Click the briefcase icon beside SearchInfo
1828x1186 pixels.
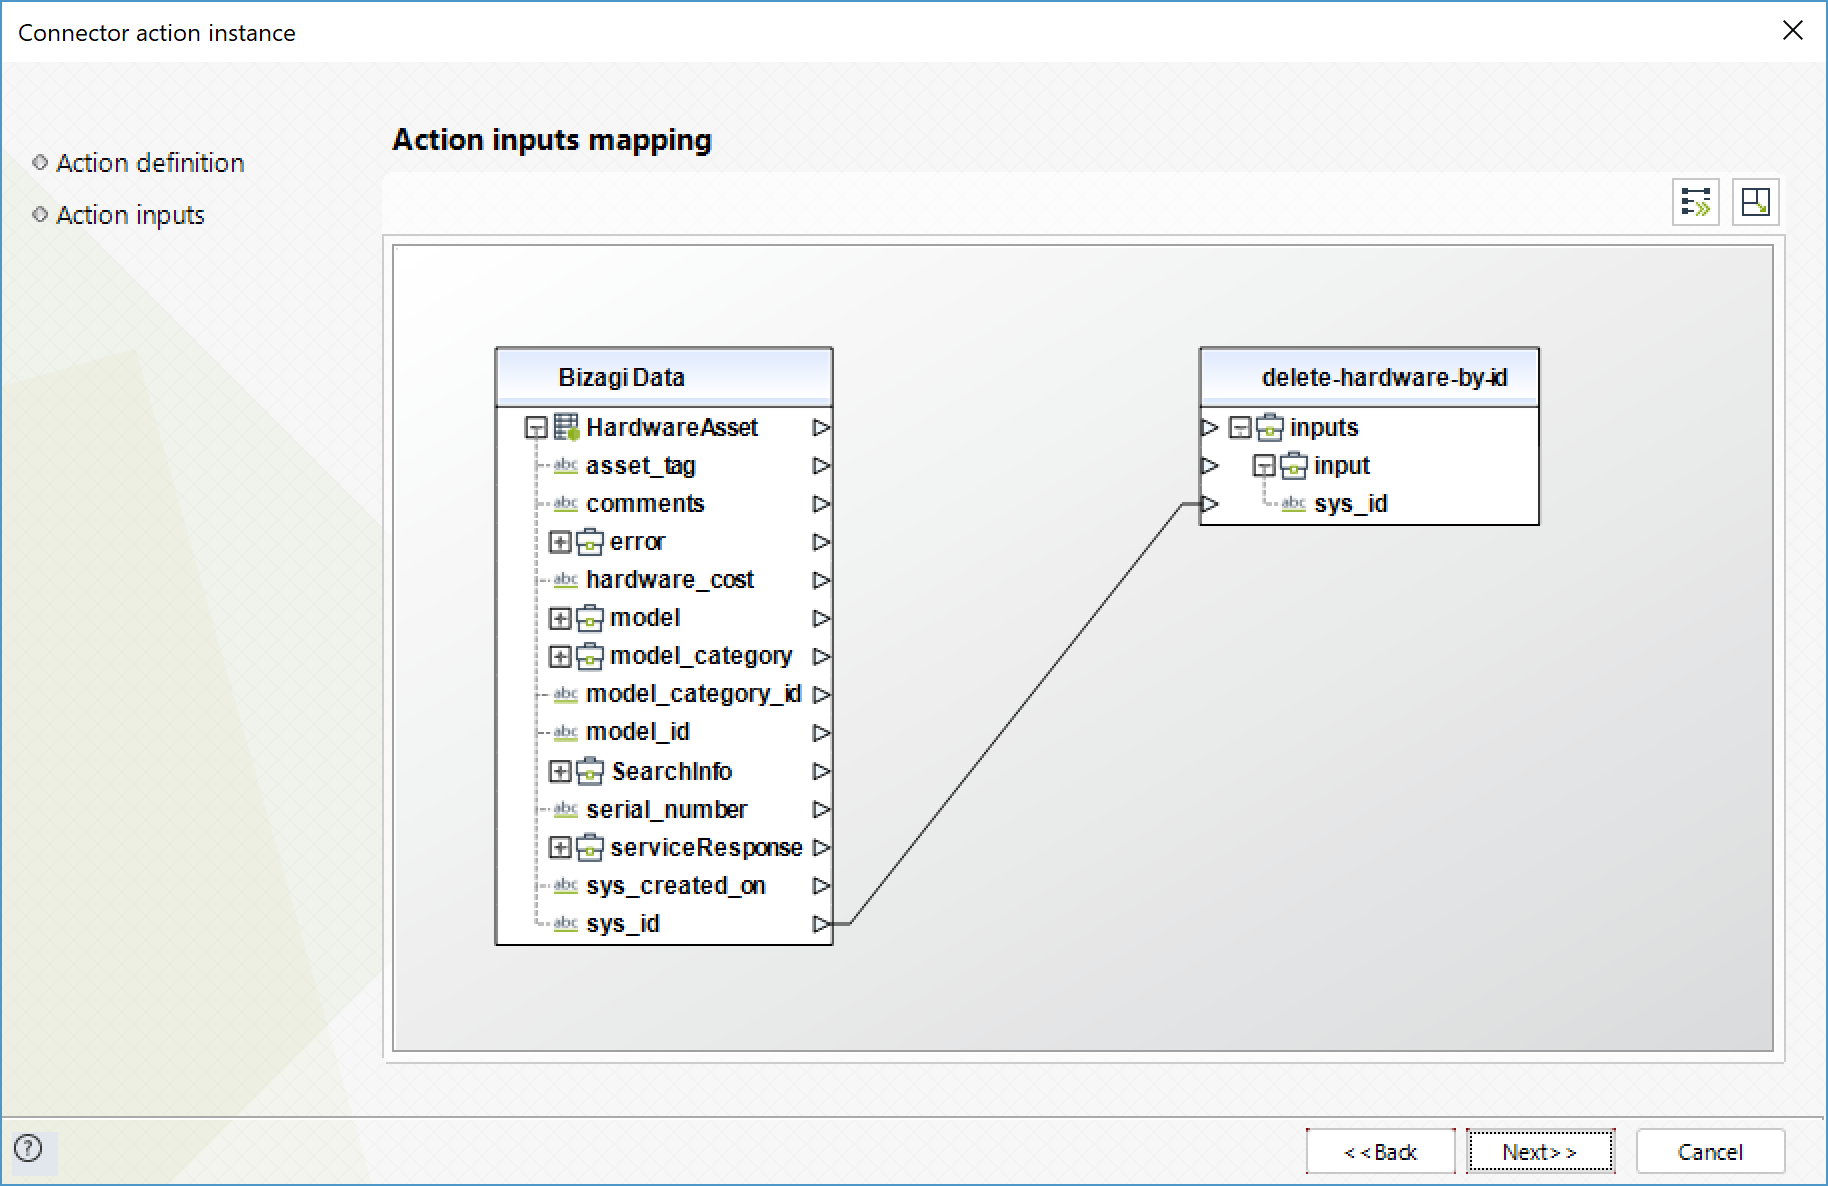point(590,771)
